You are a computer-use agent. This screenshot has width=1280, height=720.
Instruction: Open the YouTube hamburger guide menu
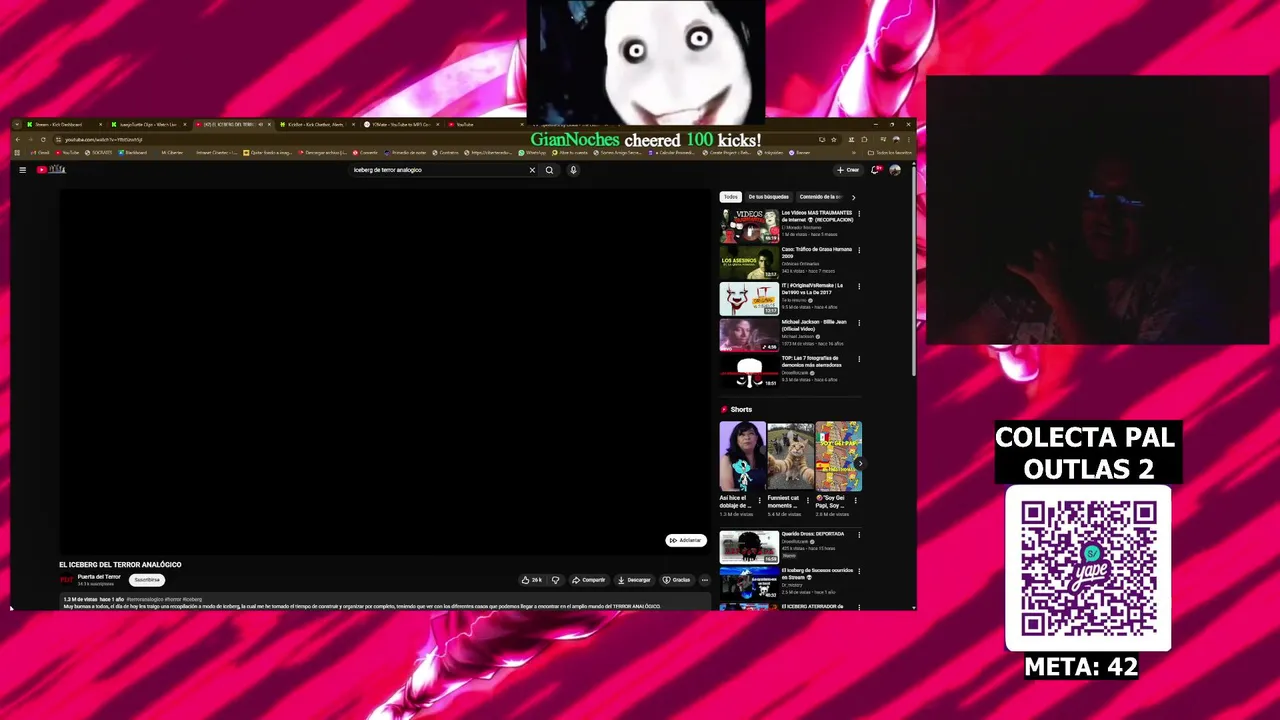(22, 170)
